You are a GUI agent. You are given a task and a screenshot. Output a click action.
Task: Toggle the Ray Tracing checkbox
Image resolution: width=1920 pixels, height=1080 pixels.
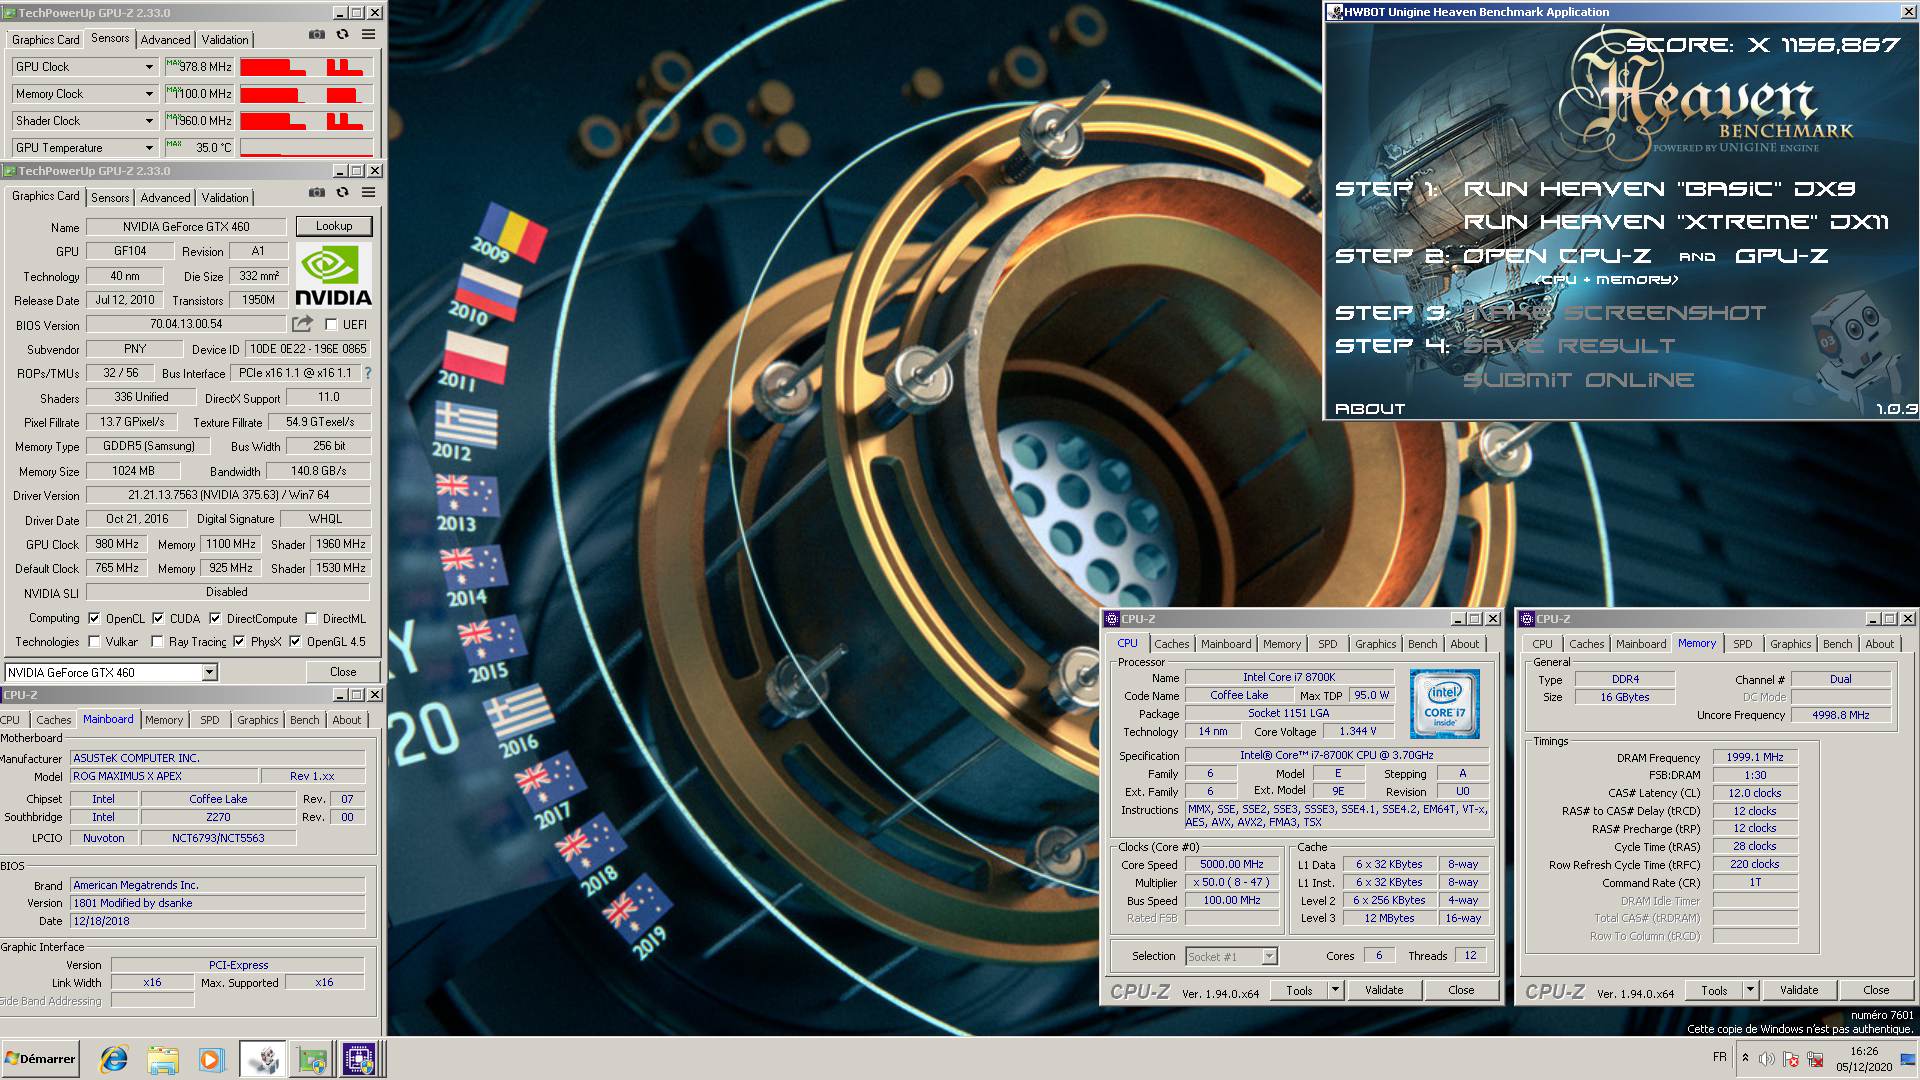[x=157, y=642]
